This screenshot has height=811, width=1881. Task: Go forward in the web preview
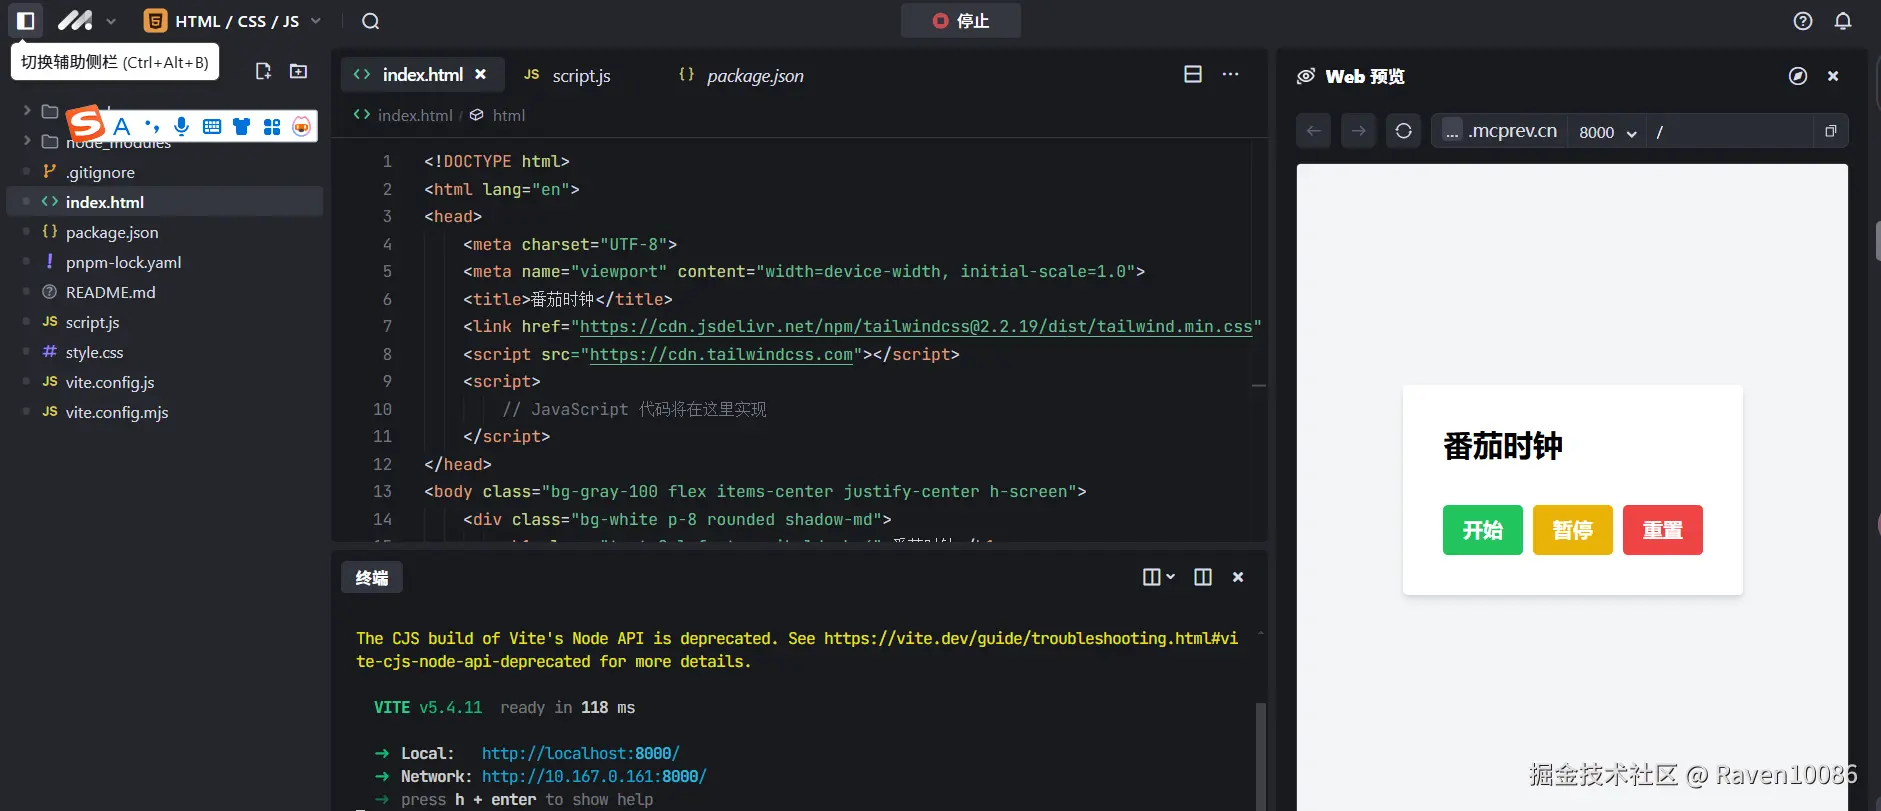point(1358,131)
